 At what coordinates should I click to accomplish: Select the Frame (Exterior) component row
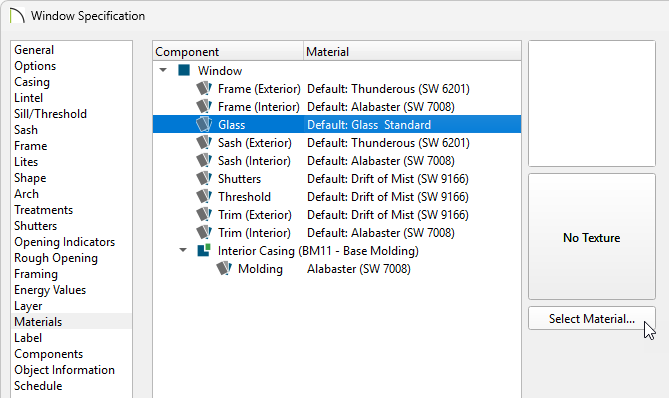(x=337, y=89)
